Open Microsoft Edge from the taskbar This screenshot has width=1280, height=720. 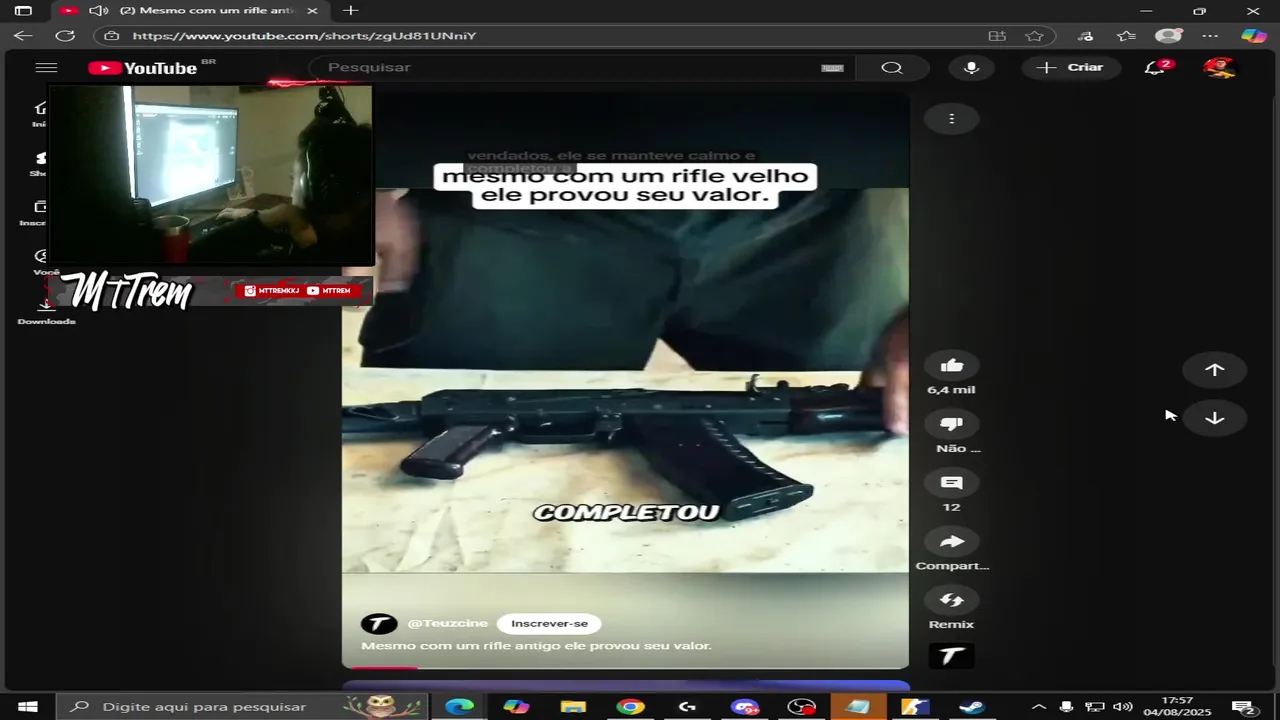click(459, 707)
